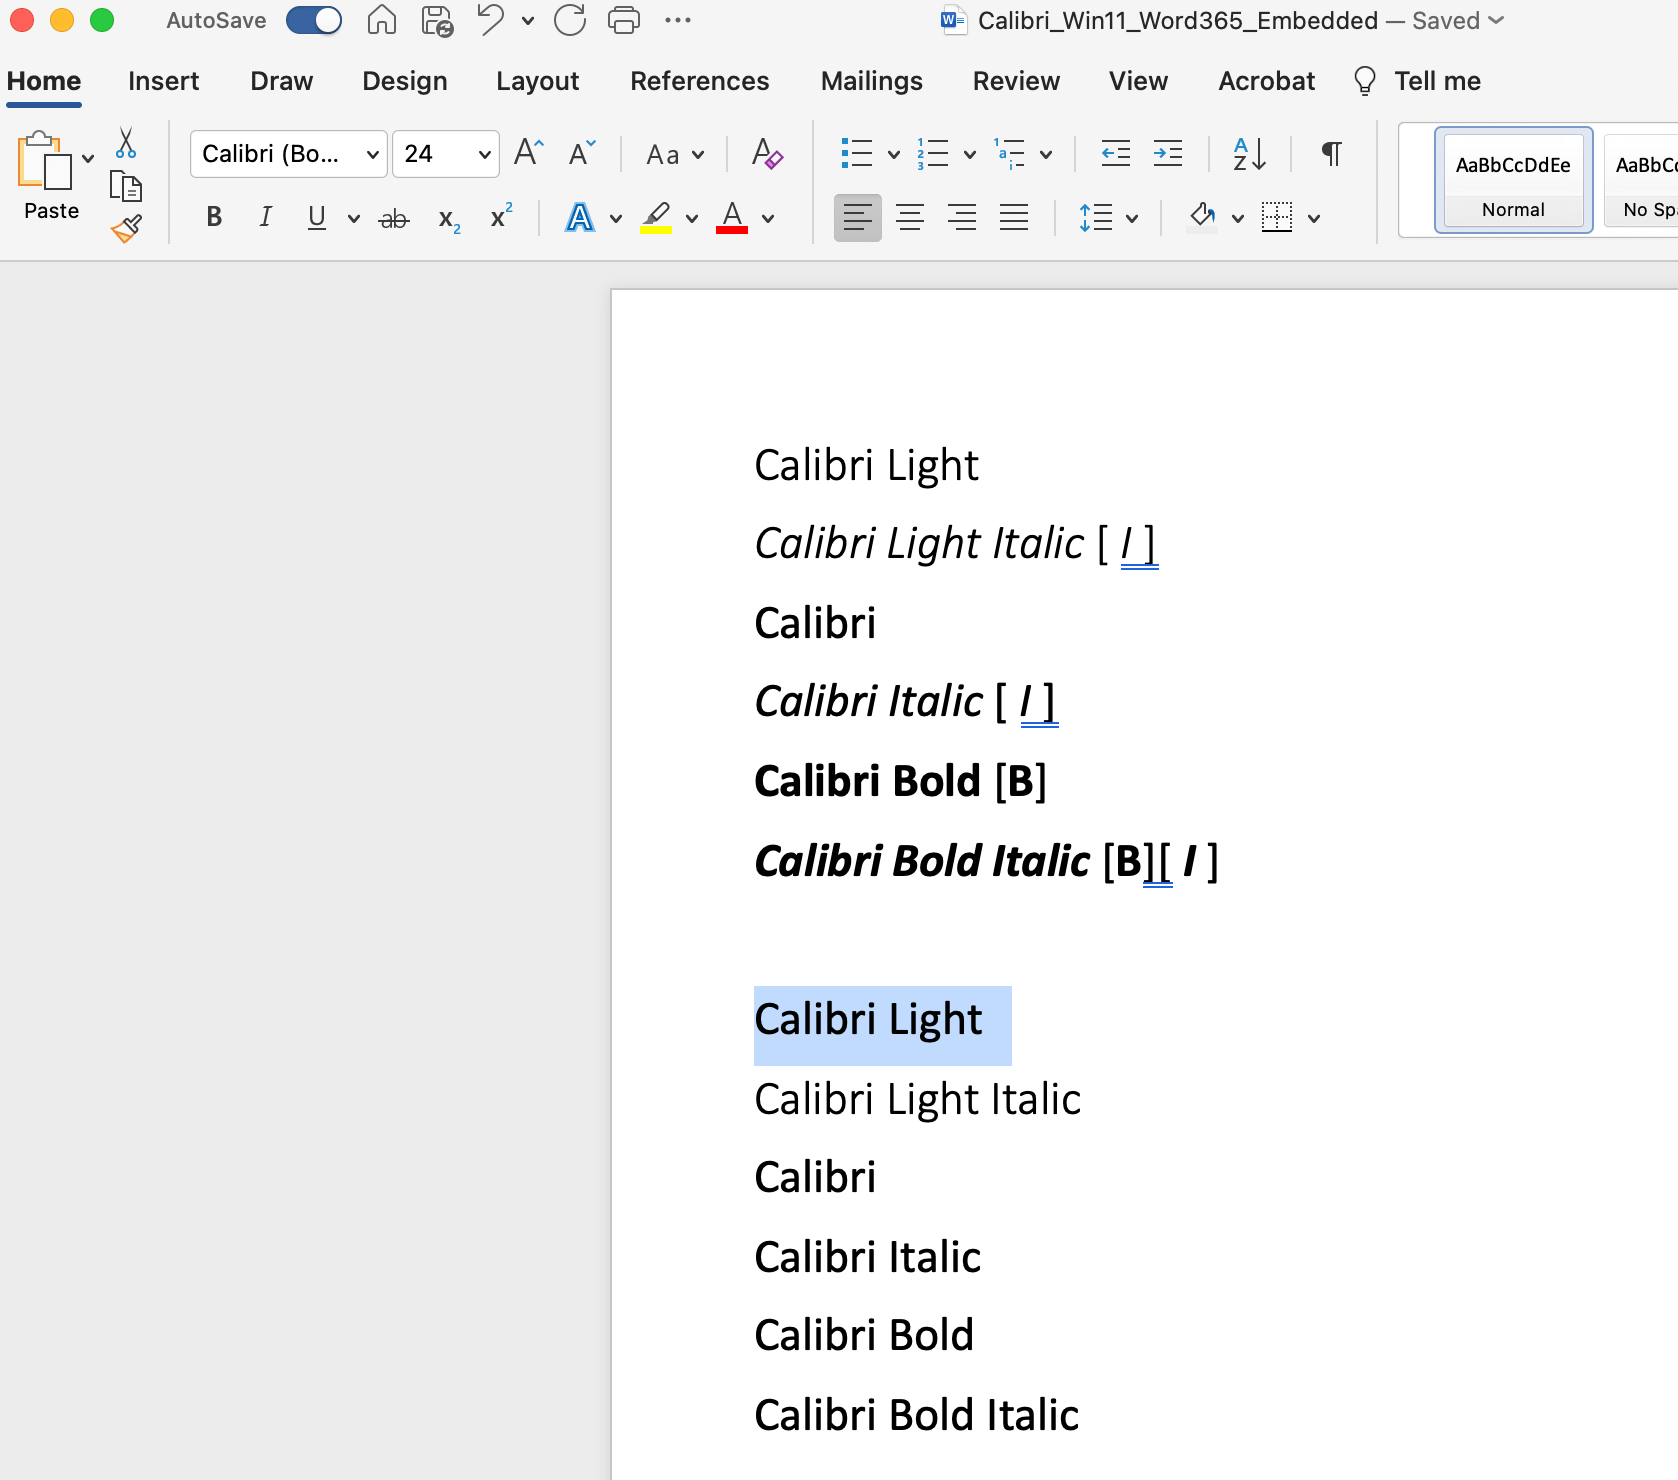Screen dimensions: 1678x1480
Task: Apply superscript formatting
Action: (x=499, y=217)
